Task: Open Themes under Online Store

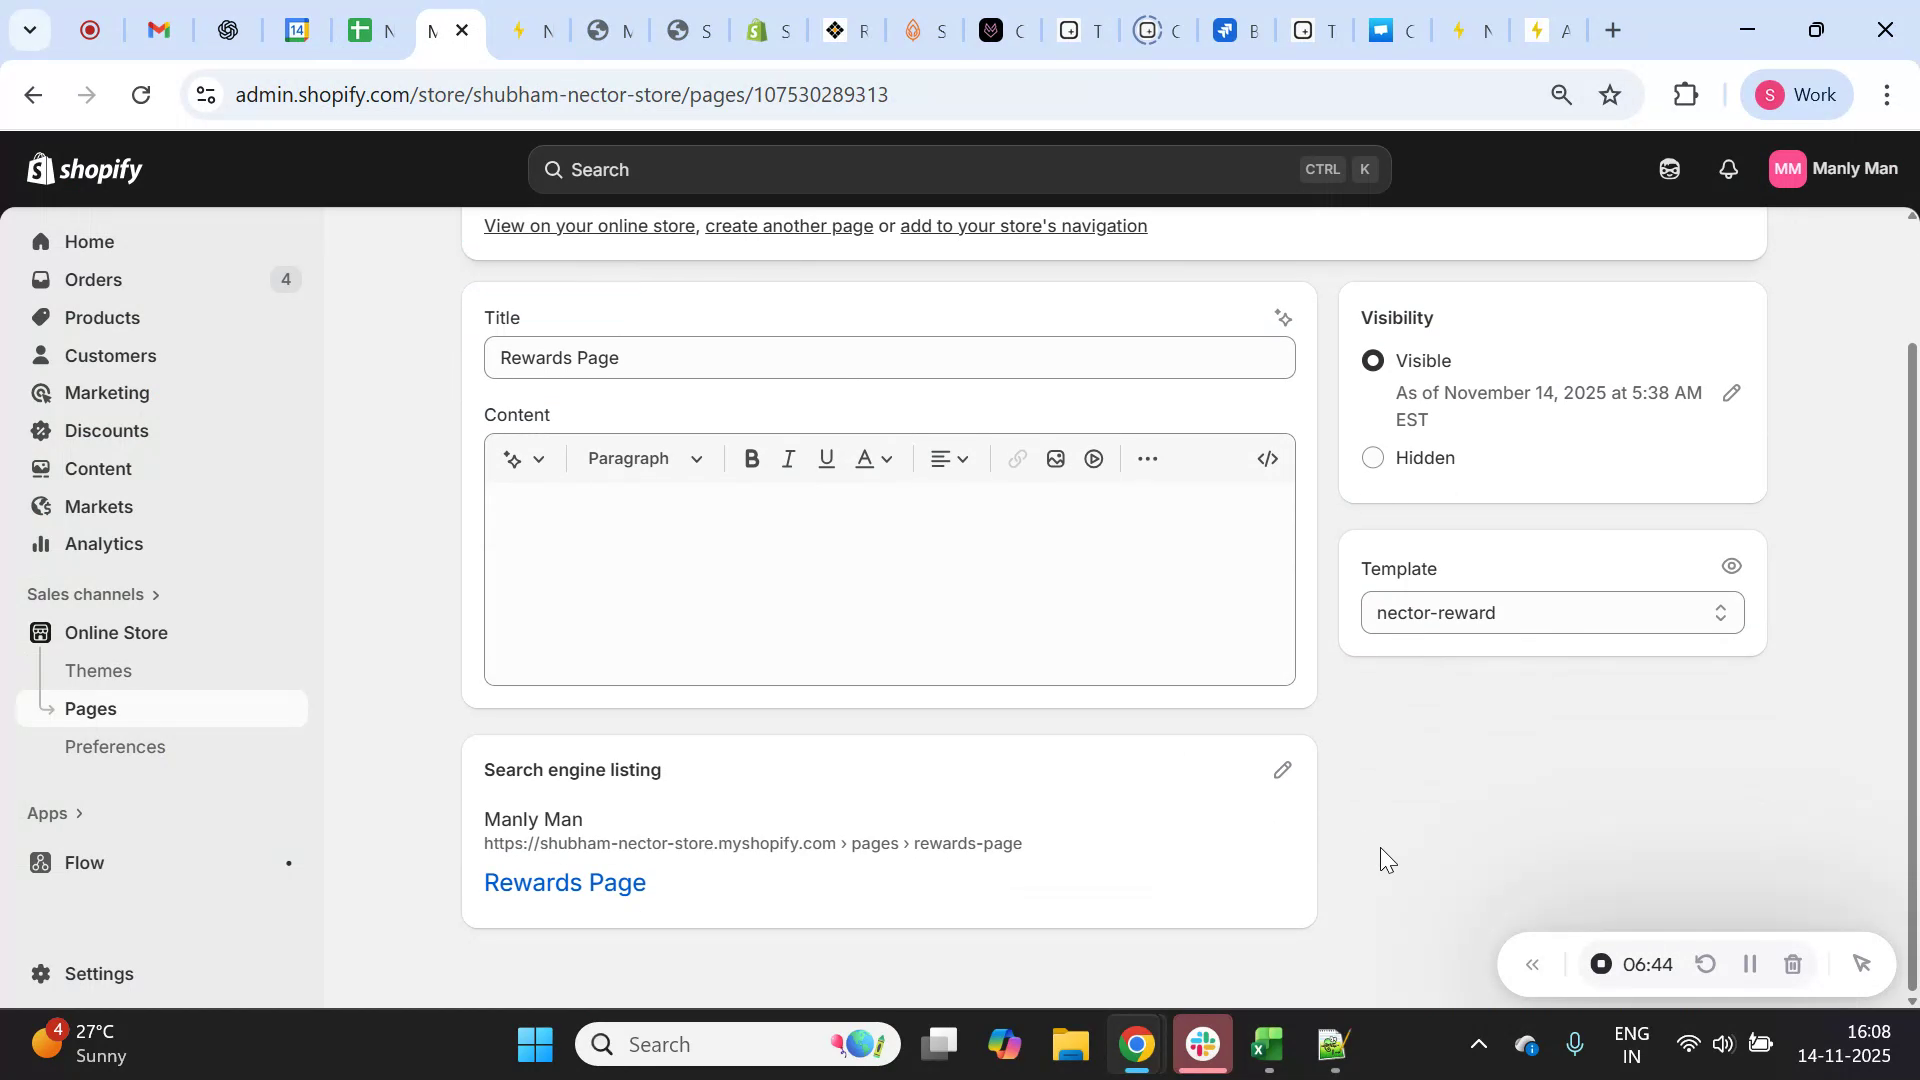Action: pos(98,671)
